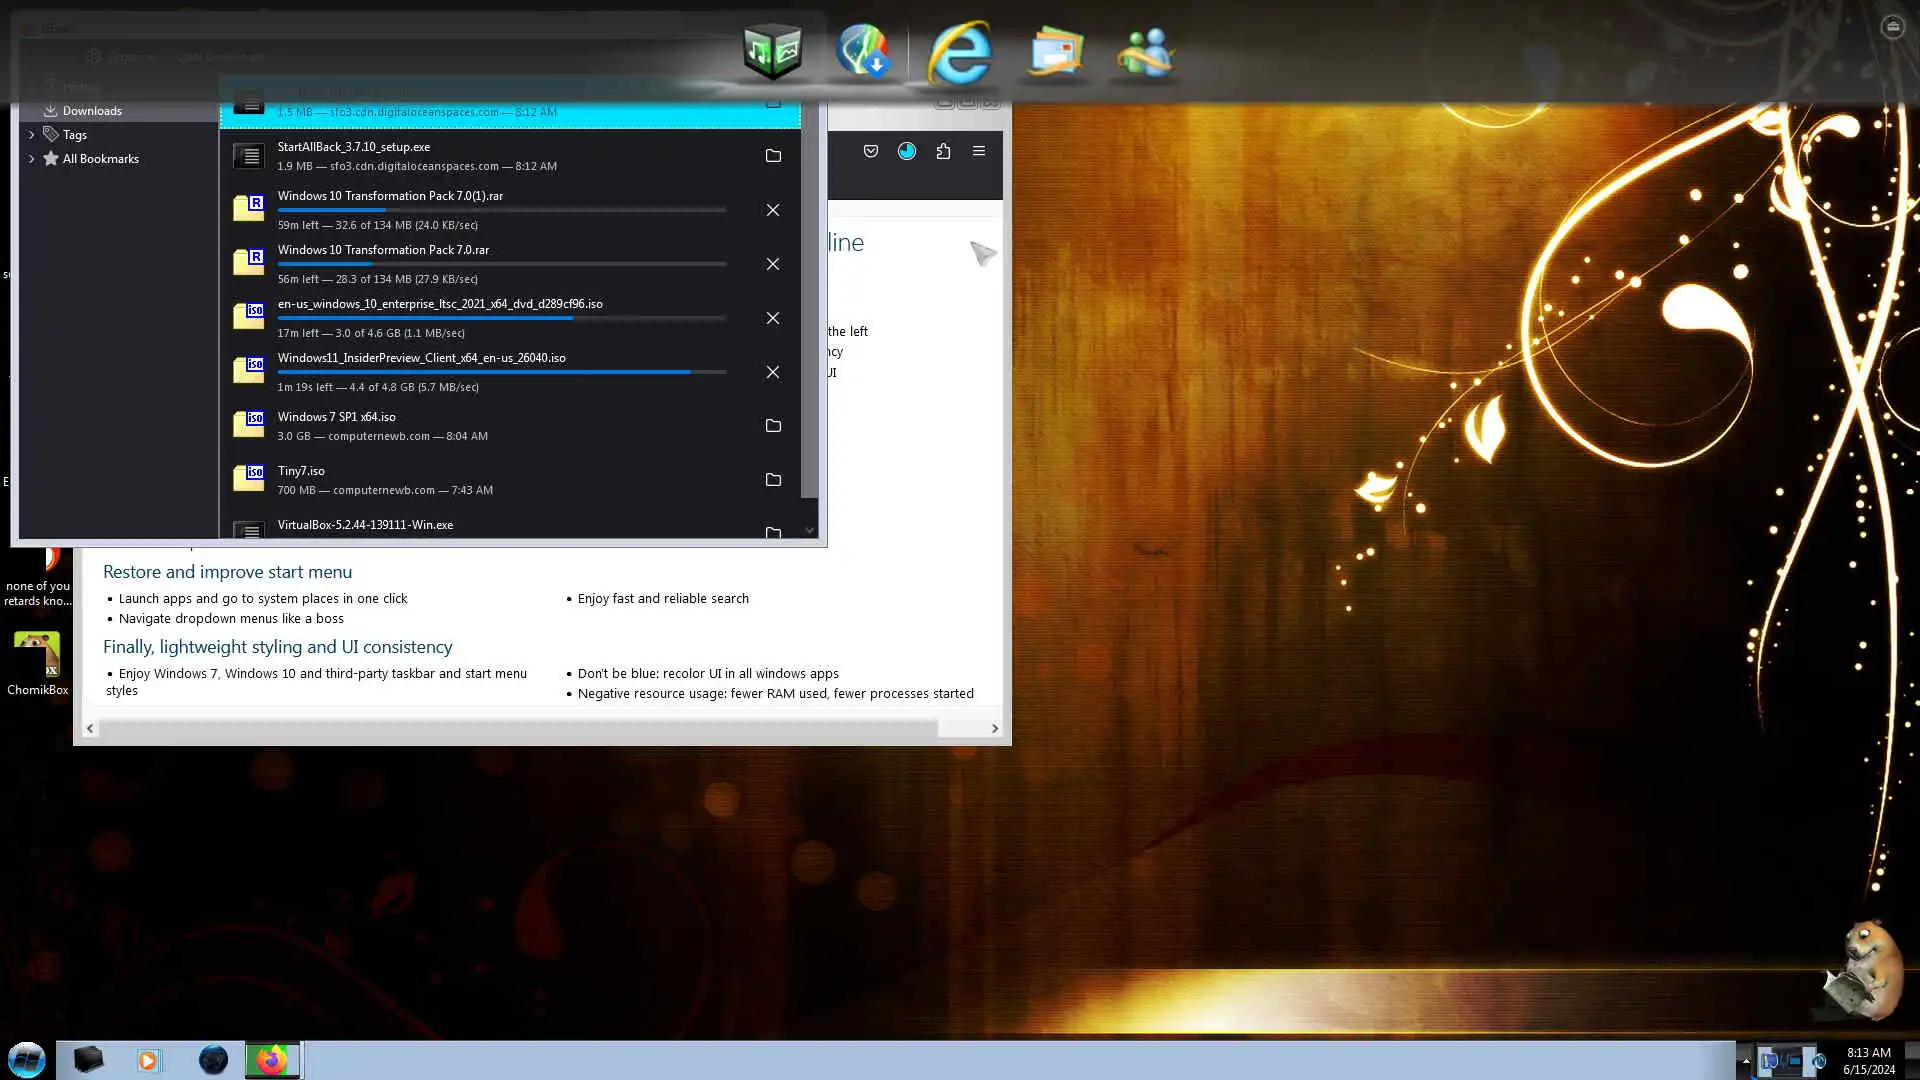Cancel the Windows11_InsiderPreview ISO download
The height and width of the screenshot is (1080, 1920).
pyautogui.click(x=772, y=372)
